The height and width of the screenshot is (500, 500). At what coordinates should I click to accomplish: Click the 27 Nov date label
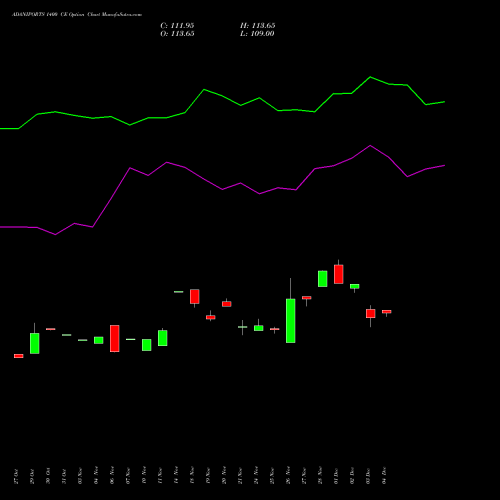click(x=304, y=476)
